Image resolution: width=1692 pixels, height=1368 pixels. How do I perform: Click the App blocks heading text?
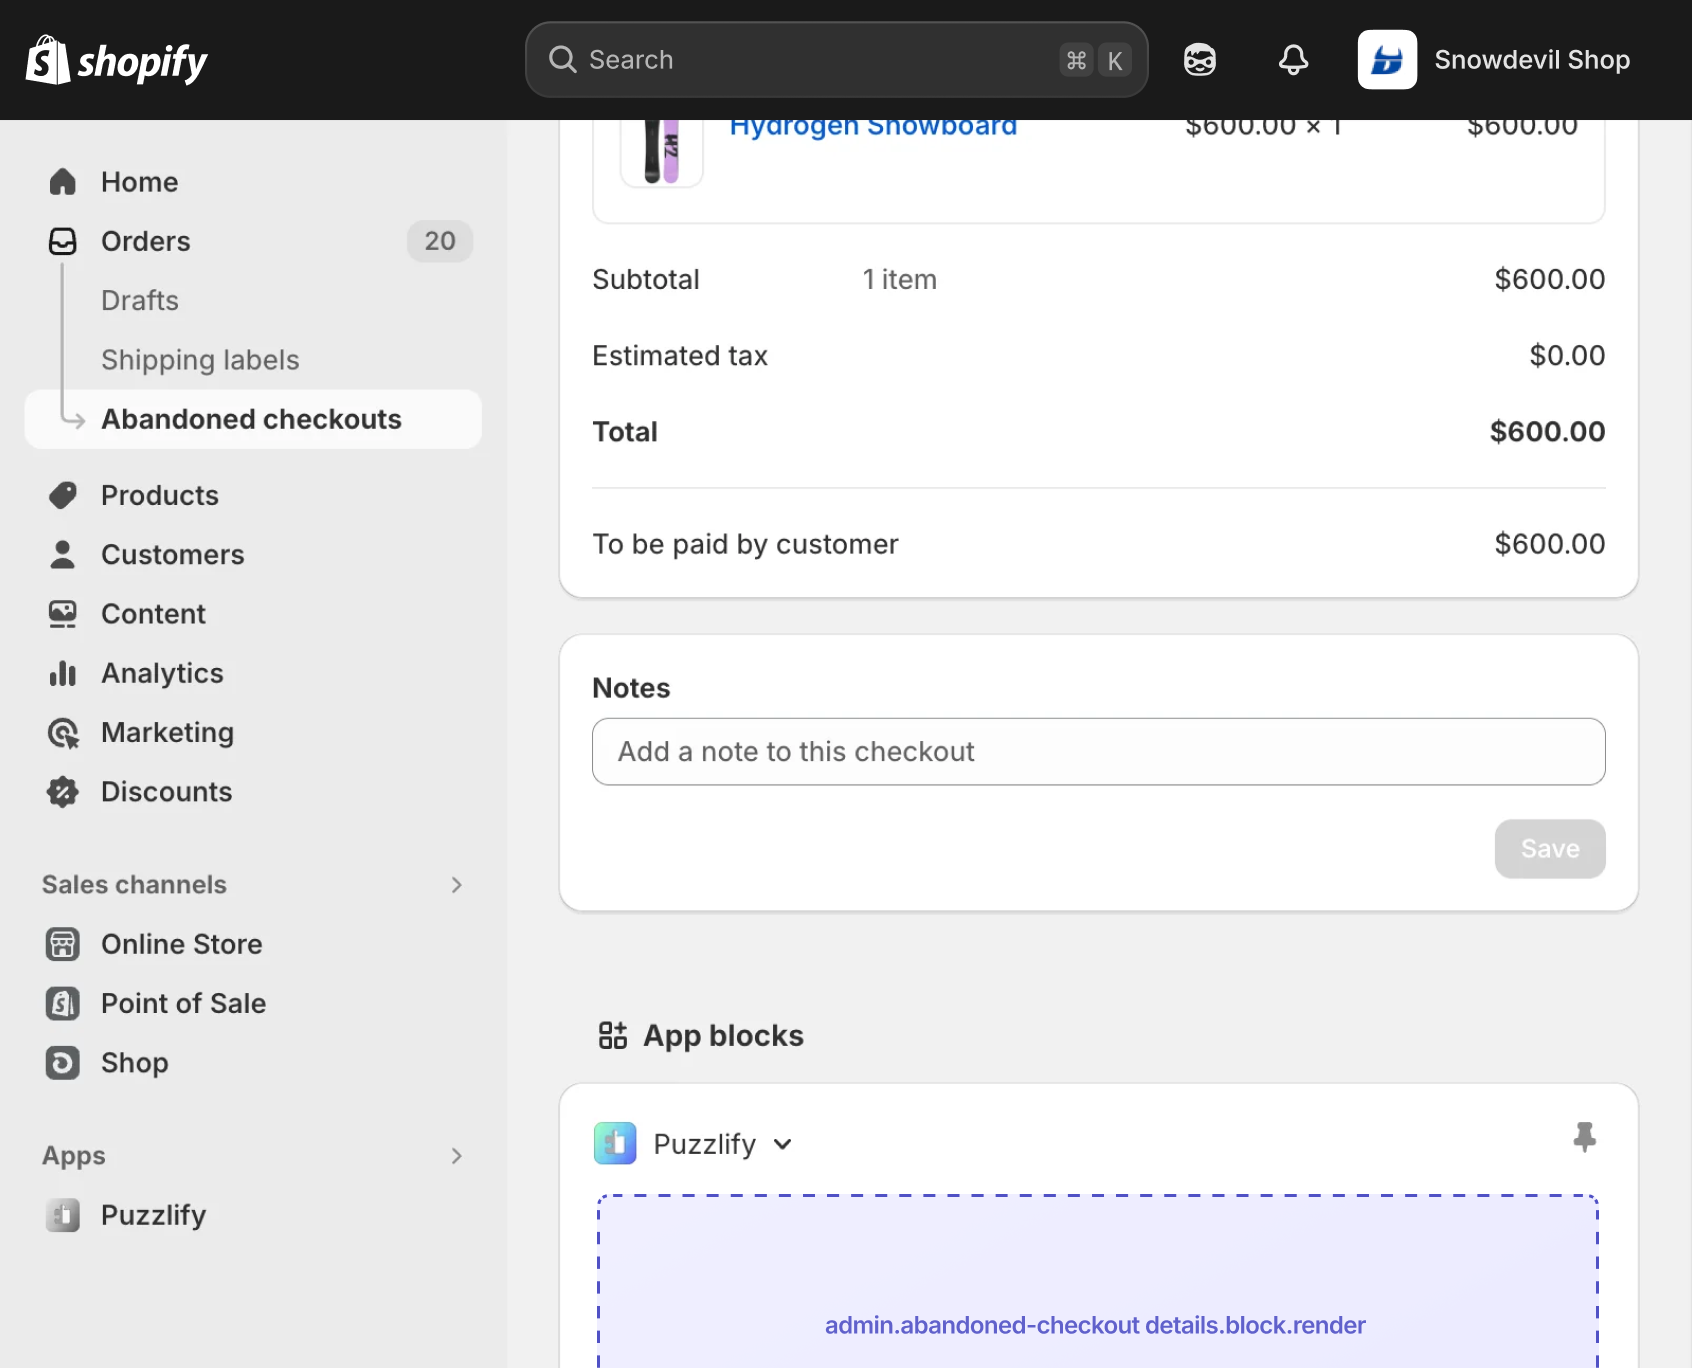point(723,1035)
